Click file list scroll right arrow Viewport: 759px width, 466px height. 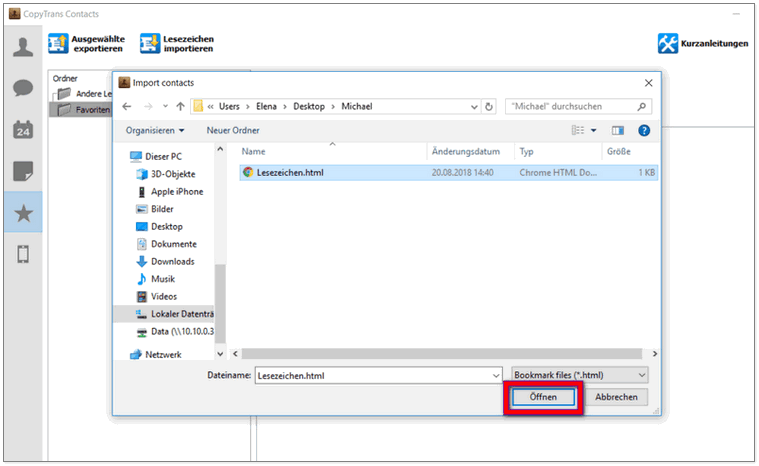[x=654, y=354]
